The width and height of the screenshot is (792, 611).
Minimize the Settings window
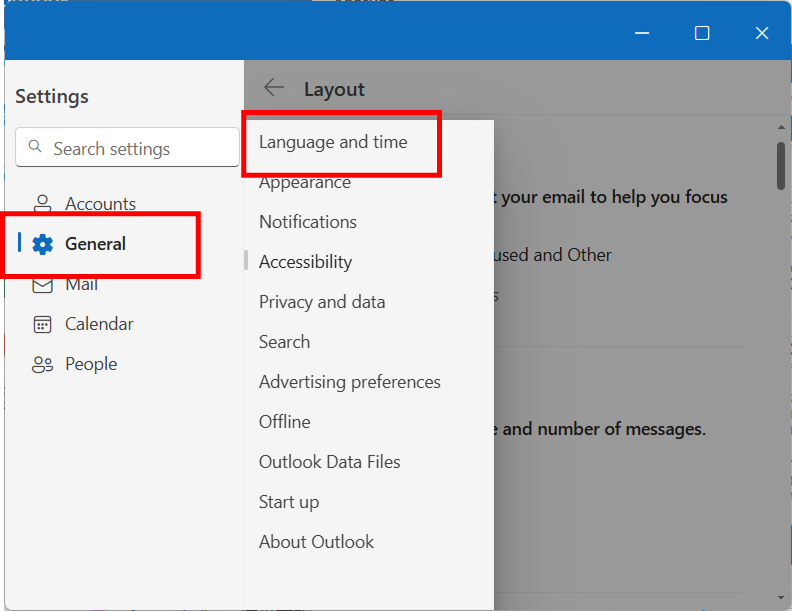[642, 33]
